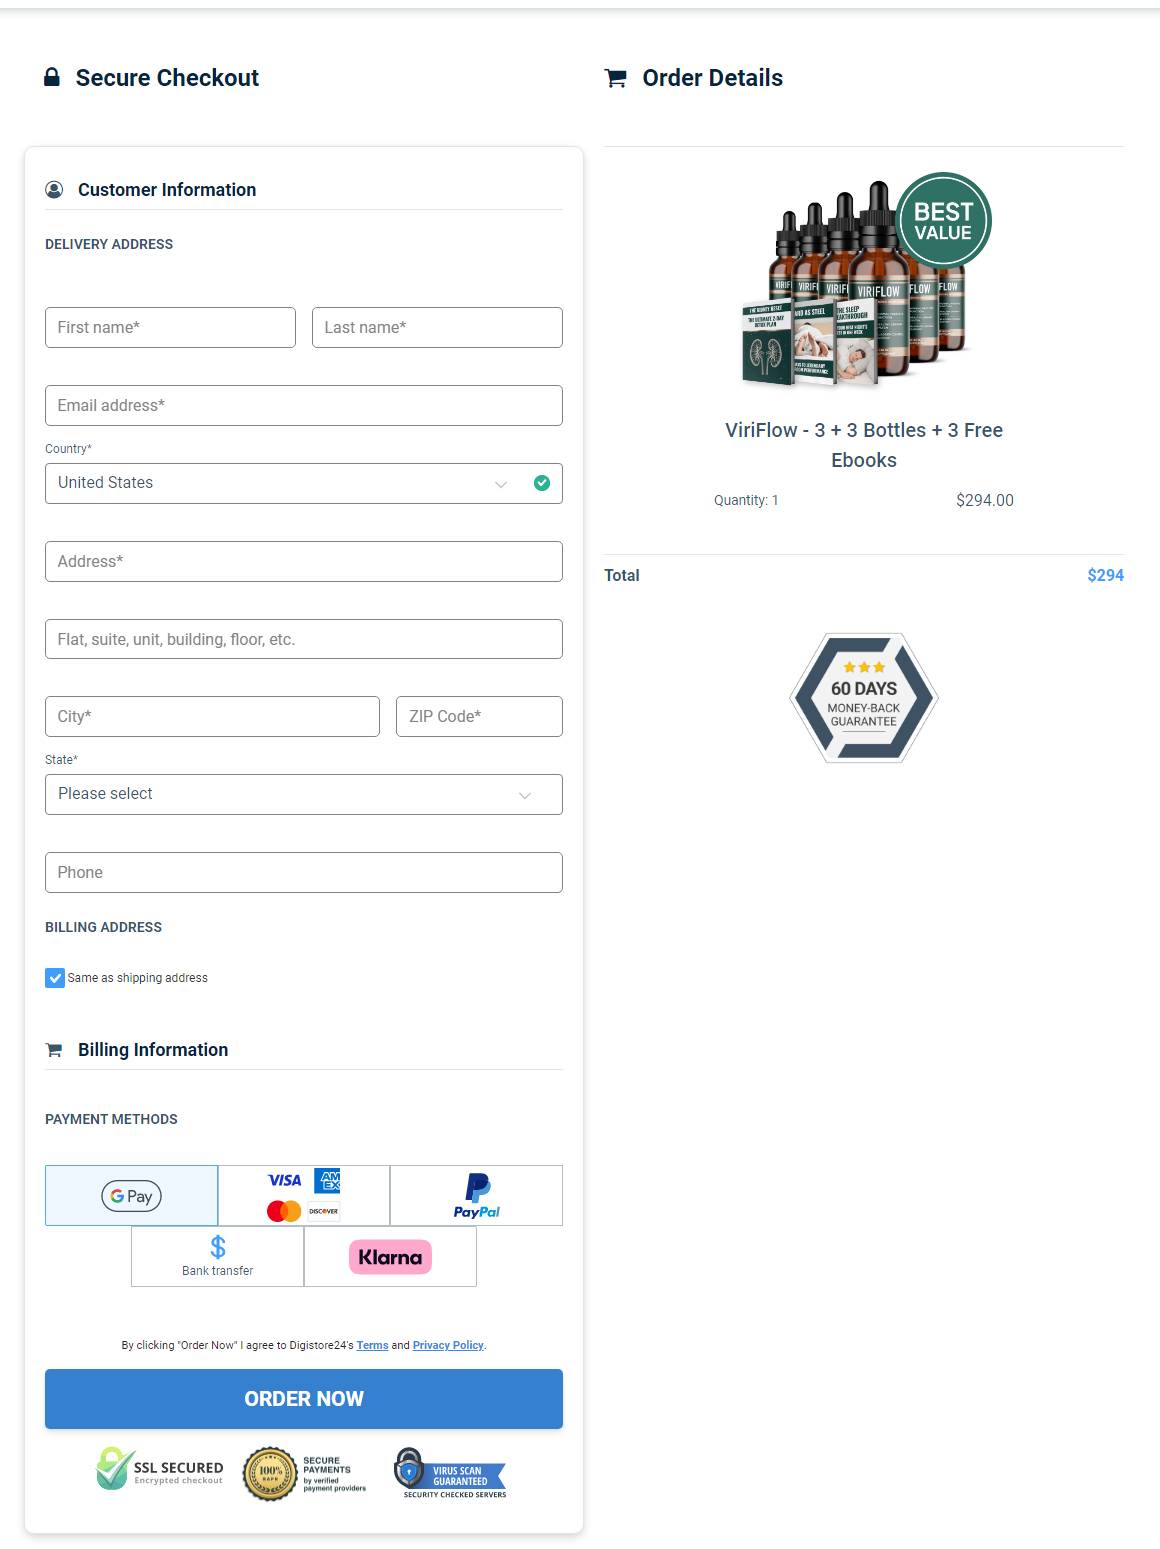Viewport: 1160px width, 1549px height.
Task: Click the Customer Information user icon
Action: [x=54, y=190]
